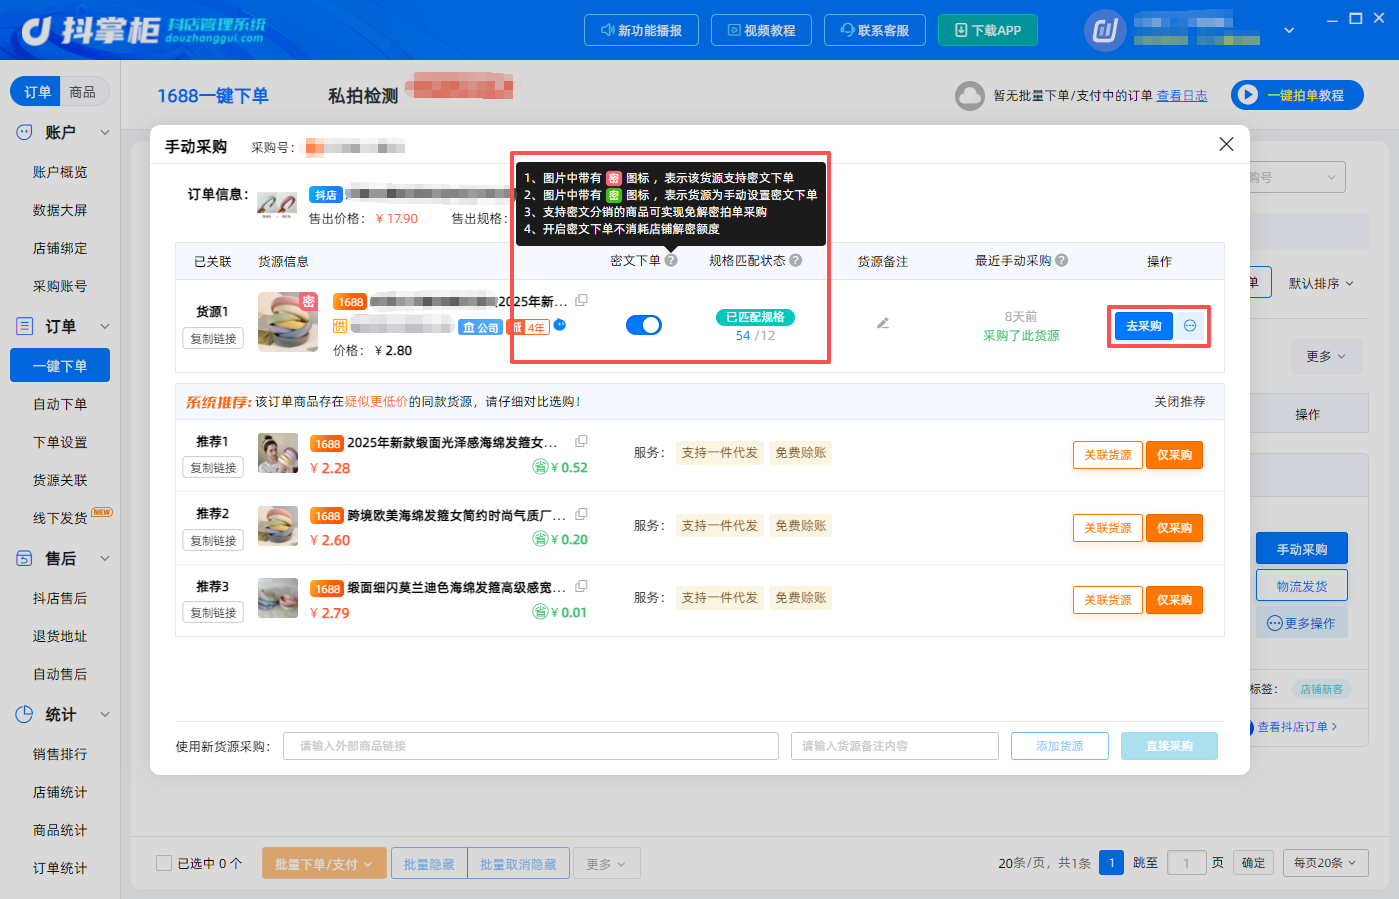The height and width of the screenshot is (899, 1399).
Task: Play the 一键拍单教程 tutorial
Action: point(1297,95)
